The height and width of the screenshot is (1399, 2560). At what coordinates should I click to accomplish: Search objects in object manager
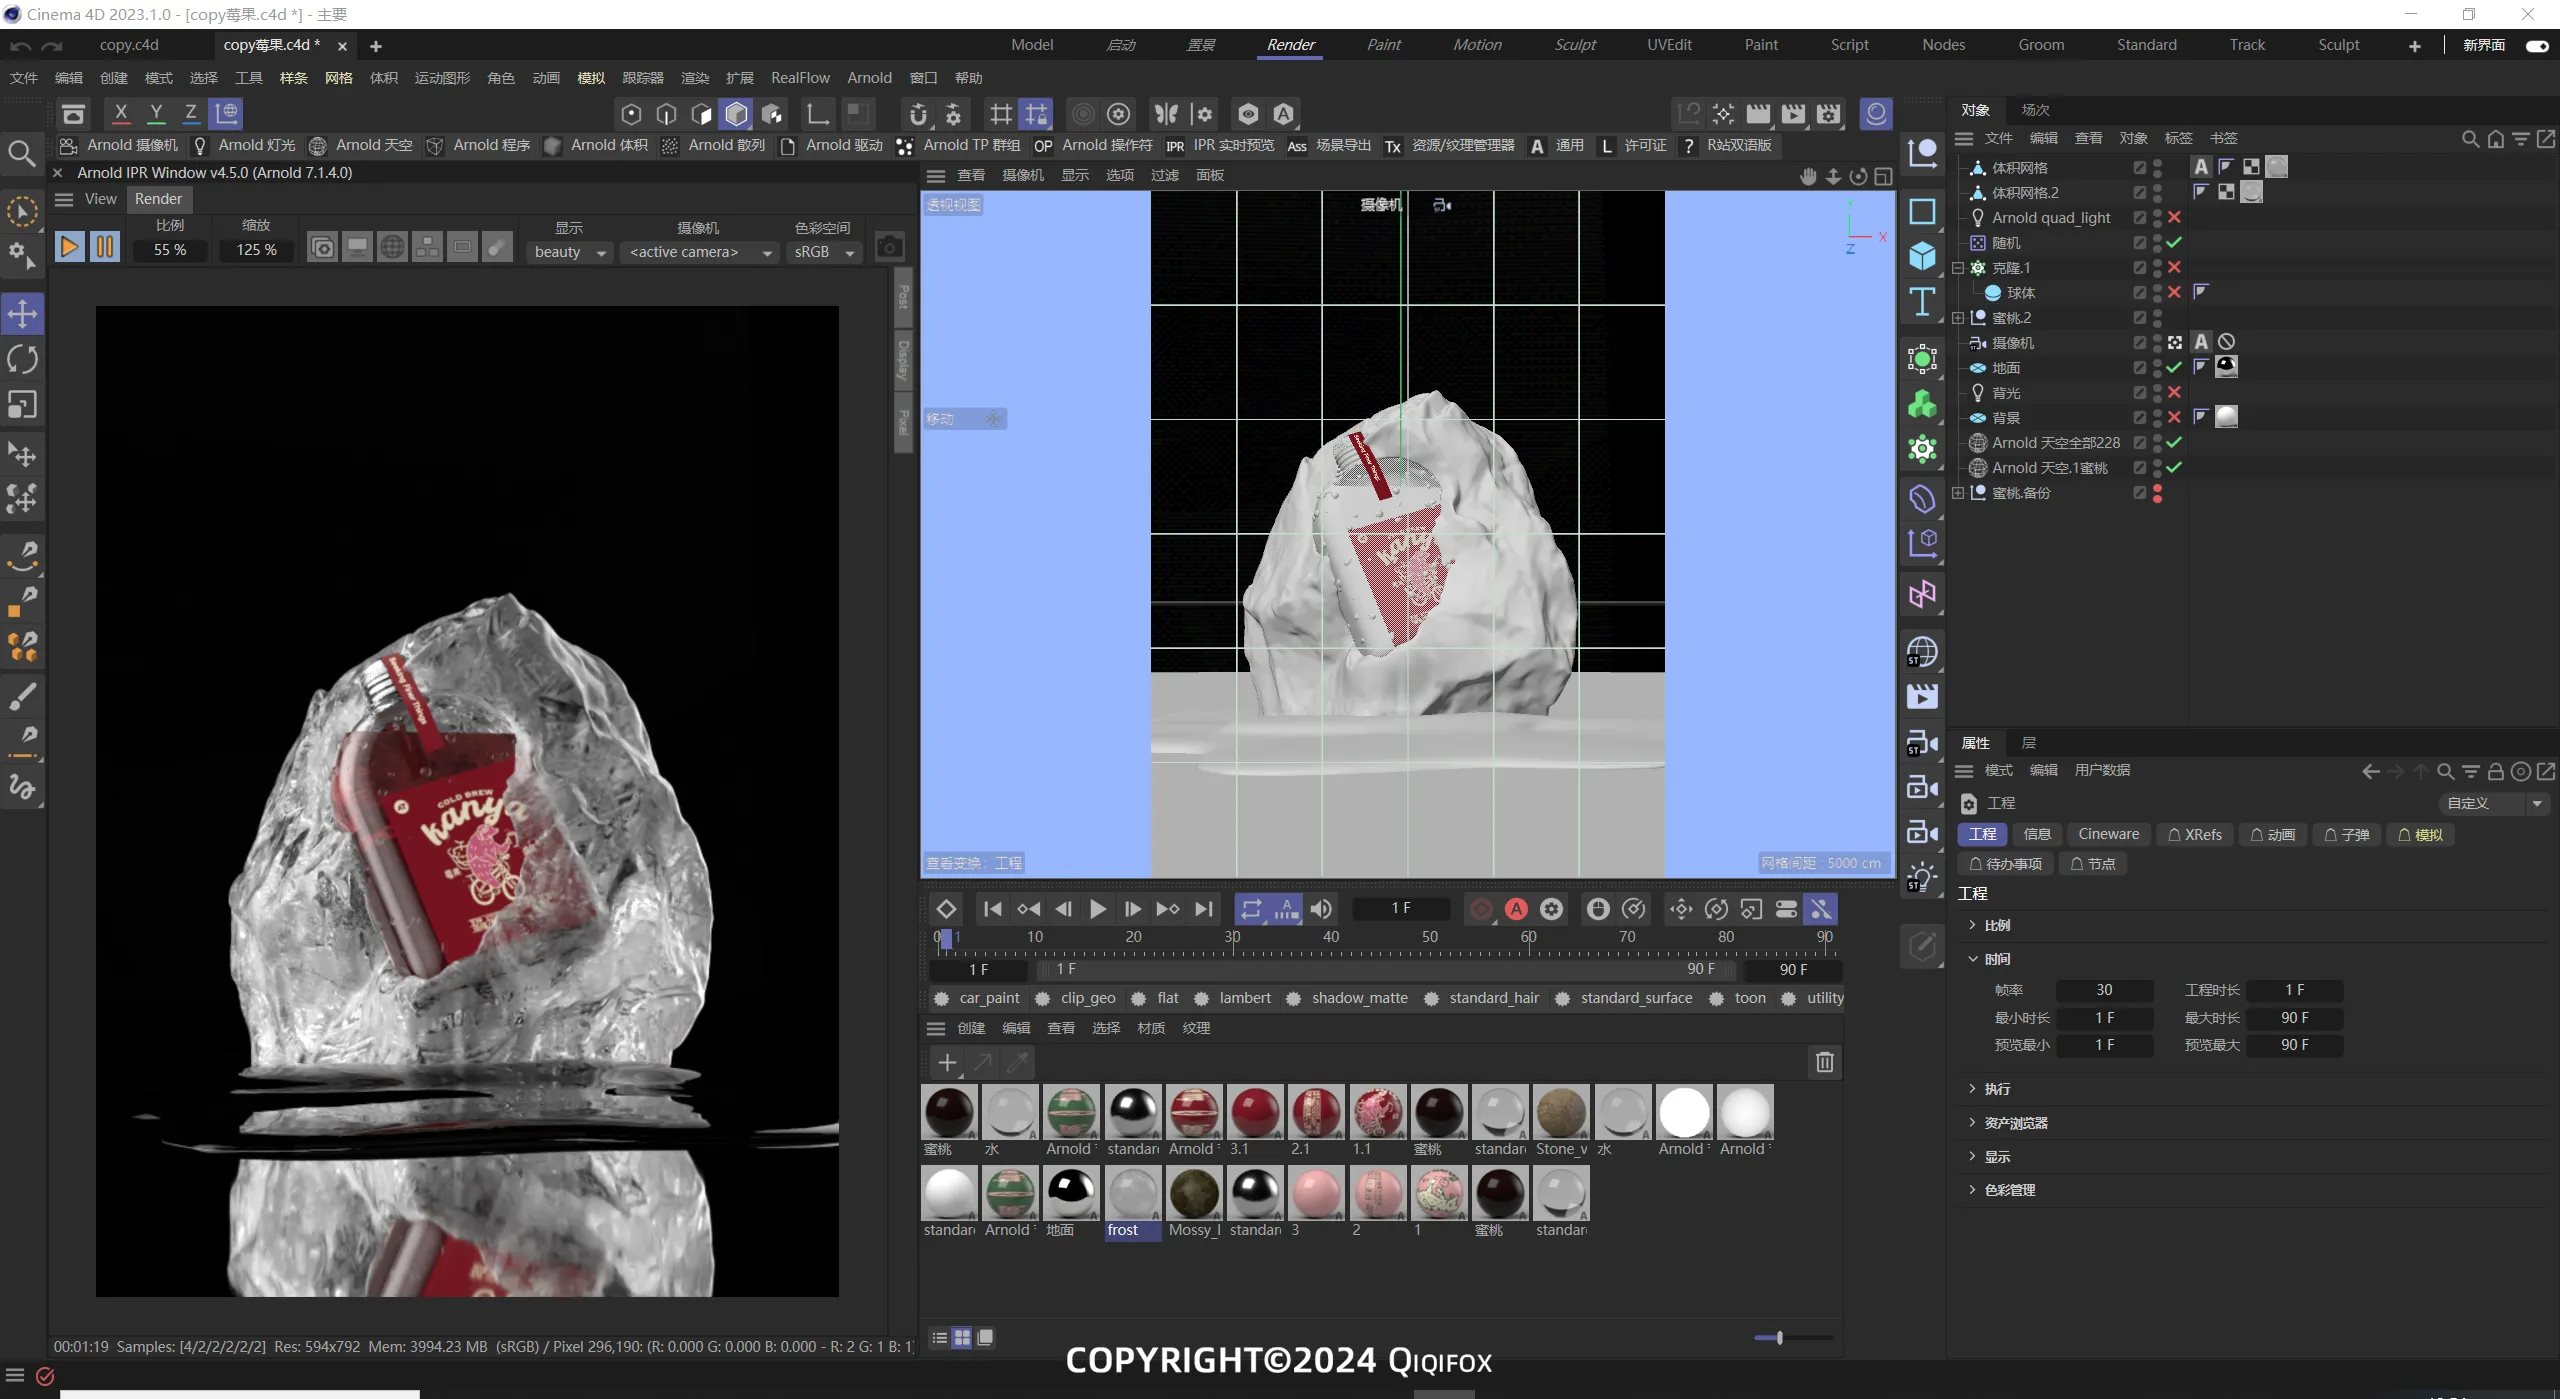(x=2470, y=139)
